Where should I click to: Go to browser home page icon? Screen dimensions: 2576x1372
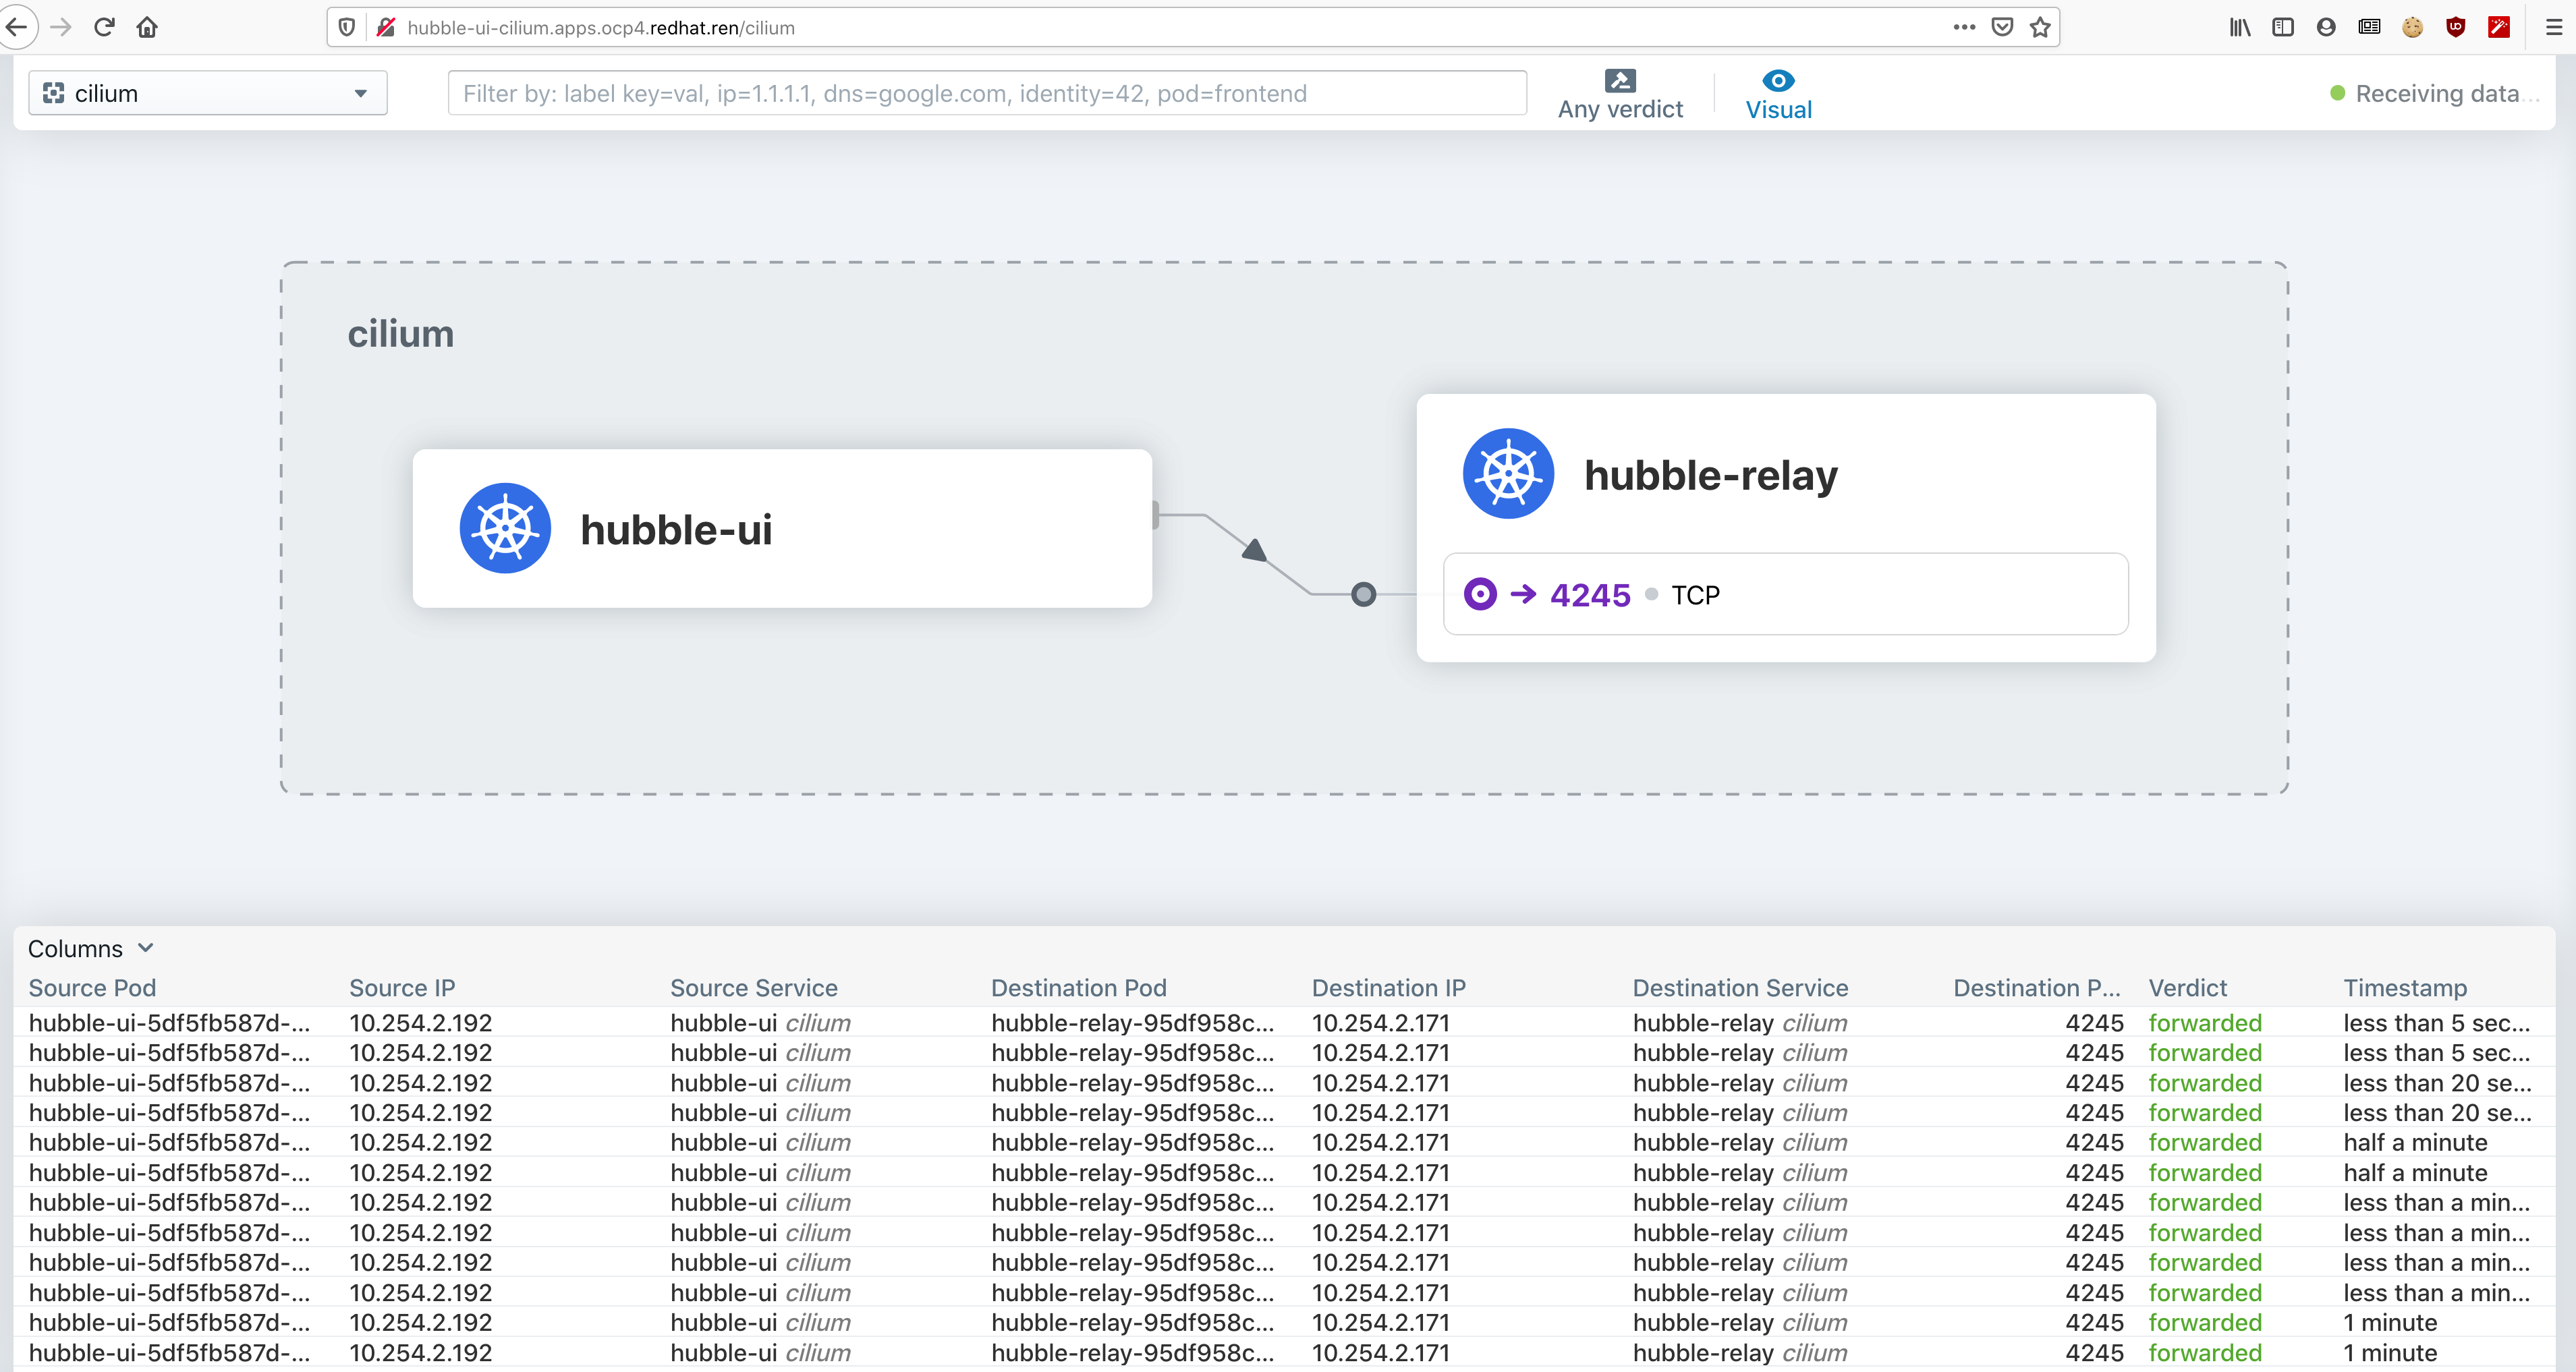pos(147,27)
